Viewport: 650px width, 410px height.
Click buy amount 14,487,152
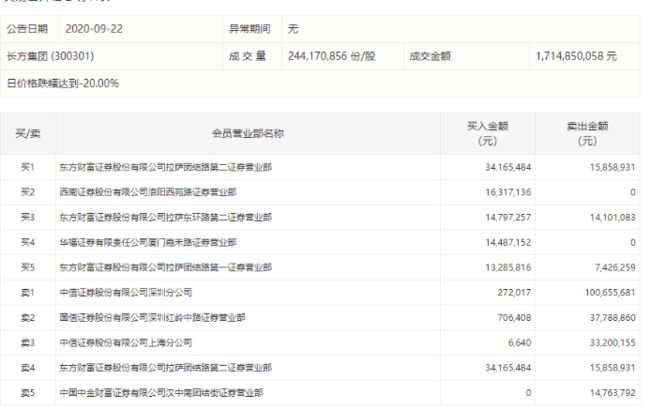pos(508,242)
